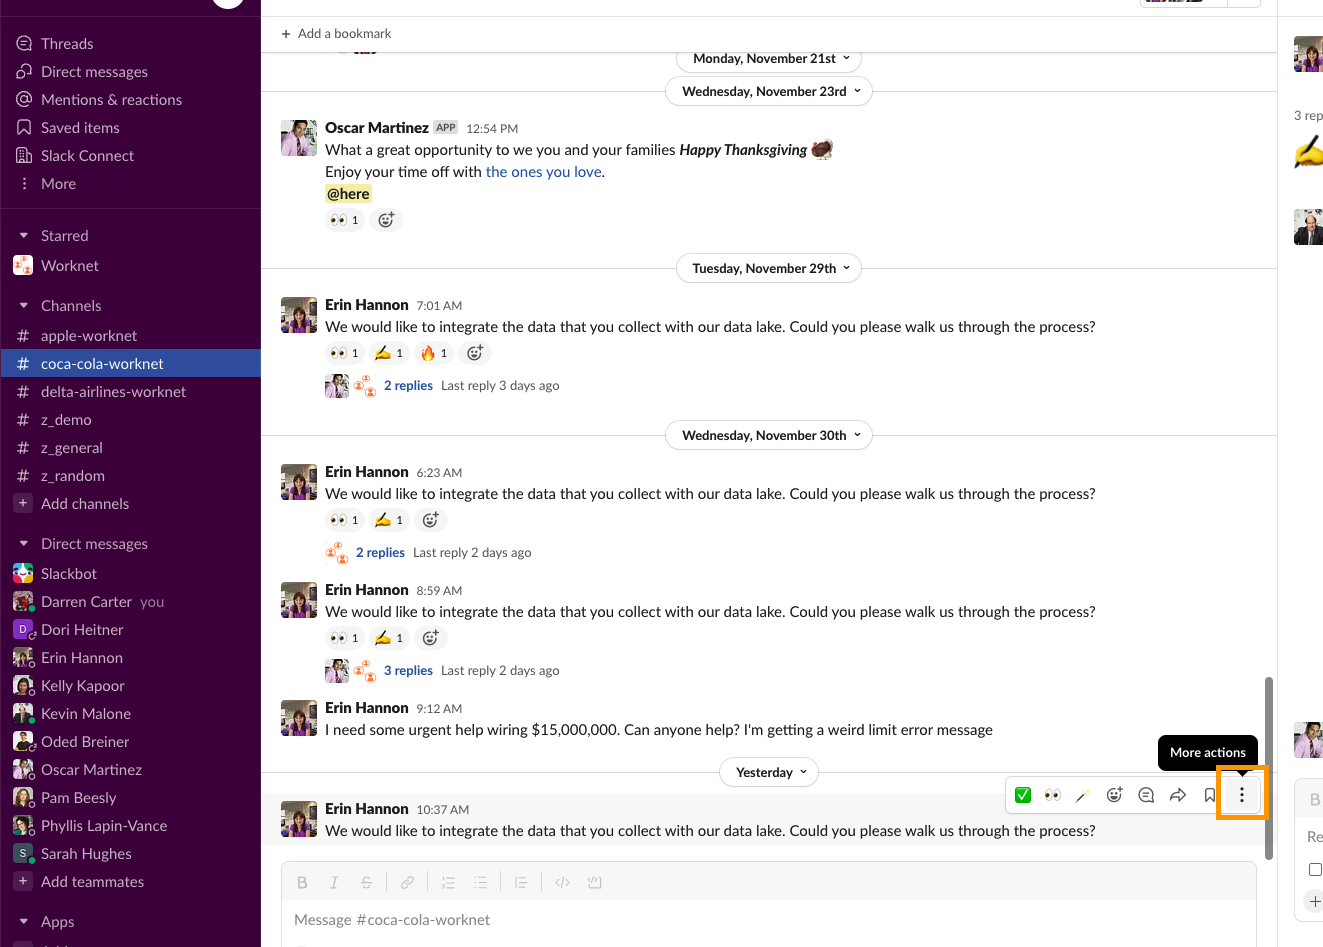Open 2 replies thread on 7:01 AM message
This screenshot has width=1323, height=947.
tap(408, 386)
